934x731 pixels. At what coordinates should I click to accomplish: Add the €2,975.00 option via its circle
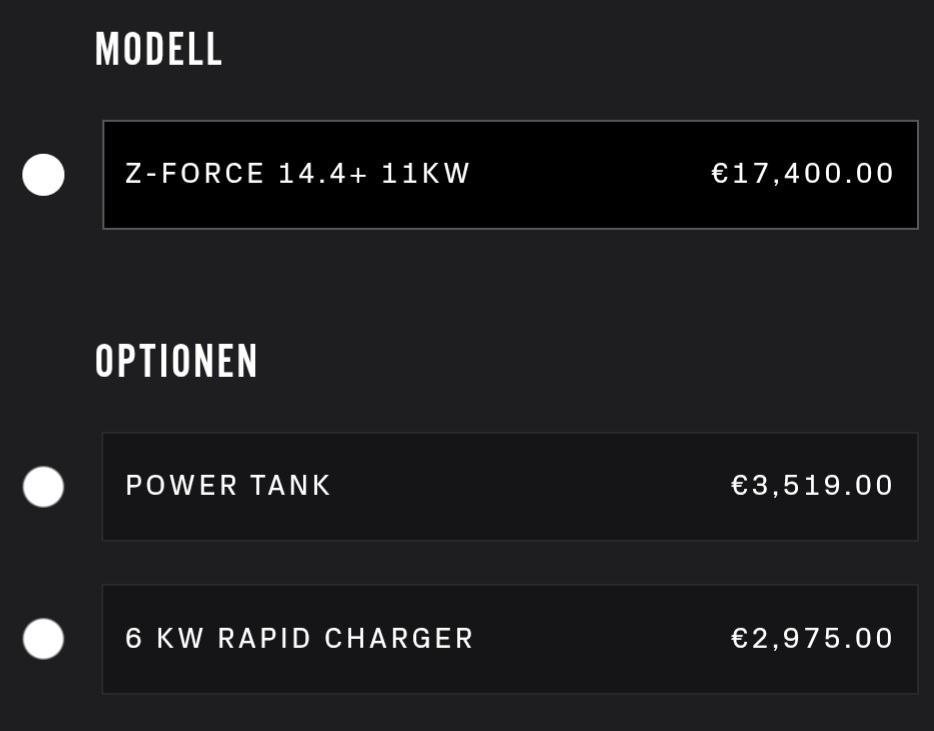point(43,639)
